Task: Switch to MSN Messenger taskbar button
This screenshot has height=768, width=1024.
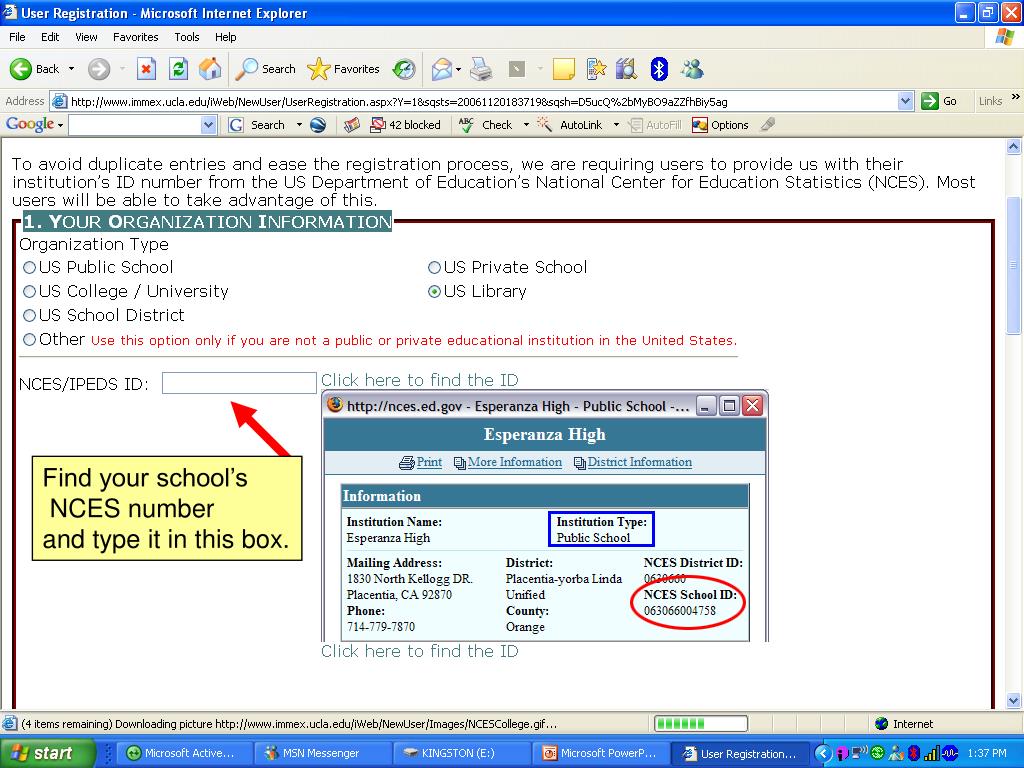Action: [x=321, y=753]
